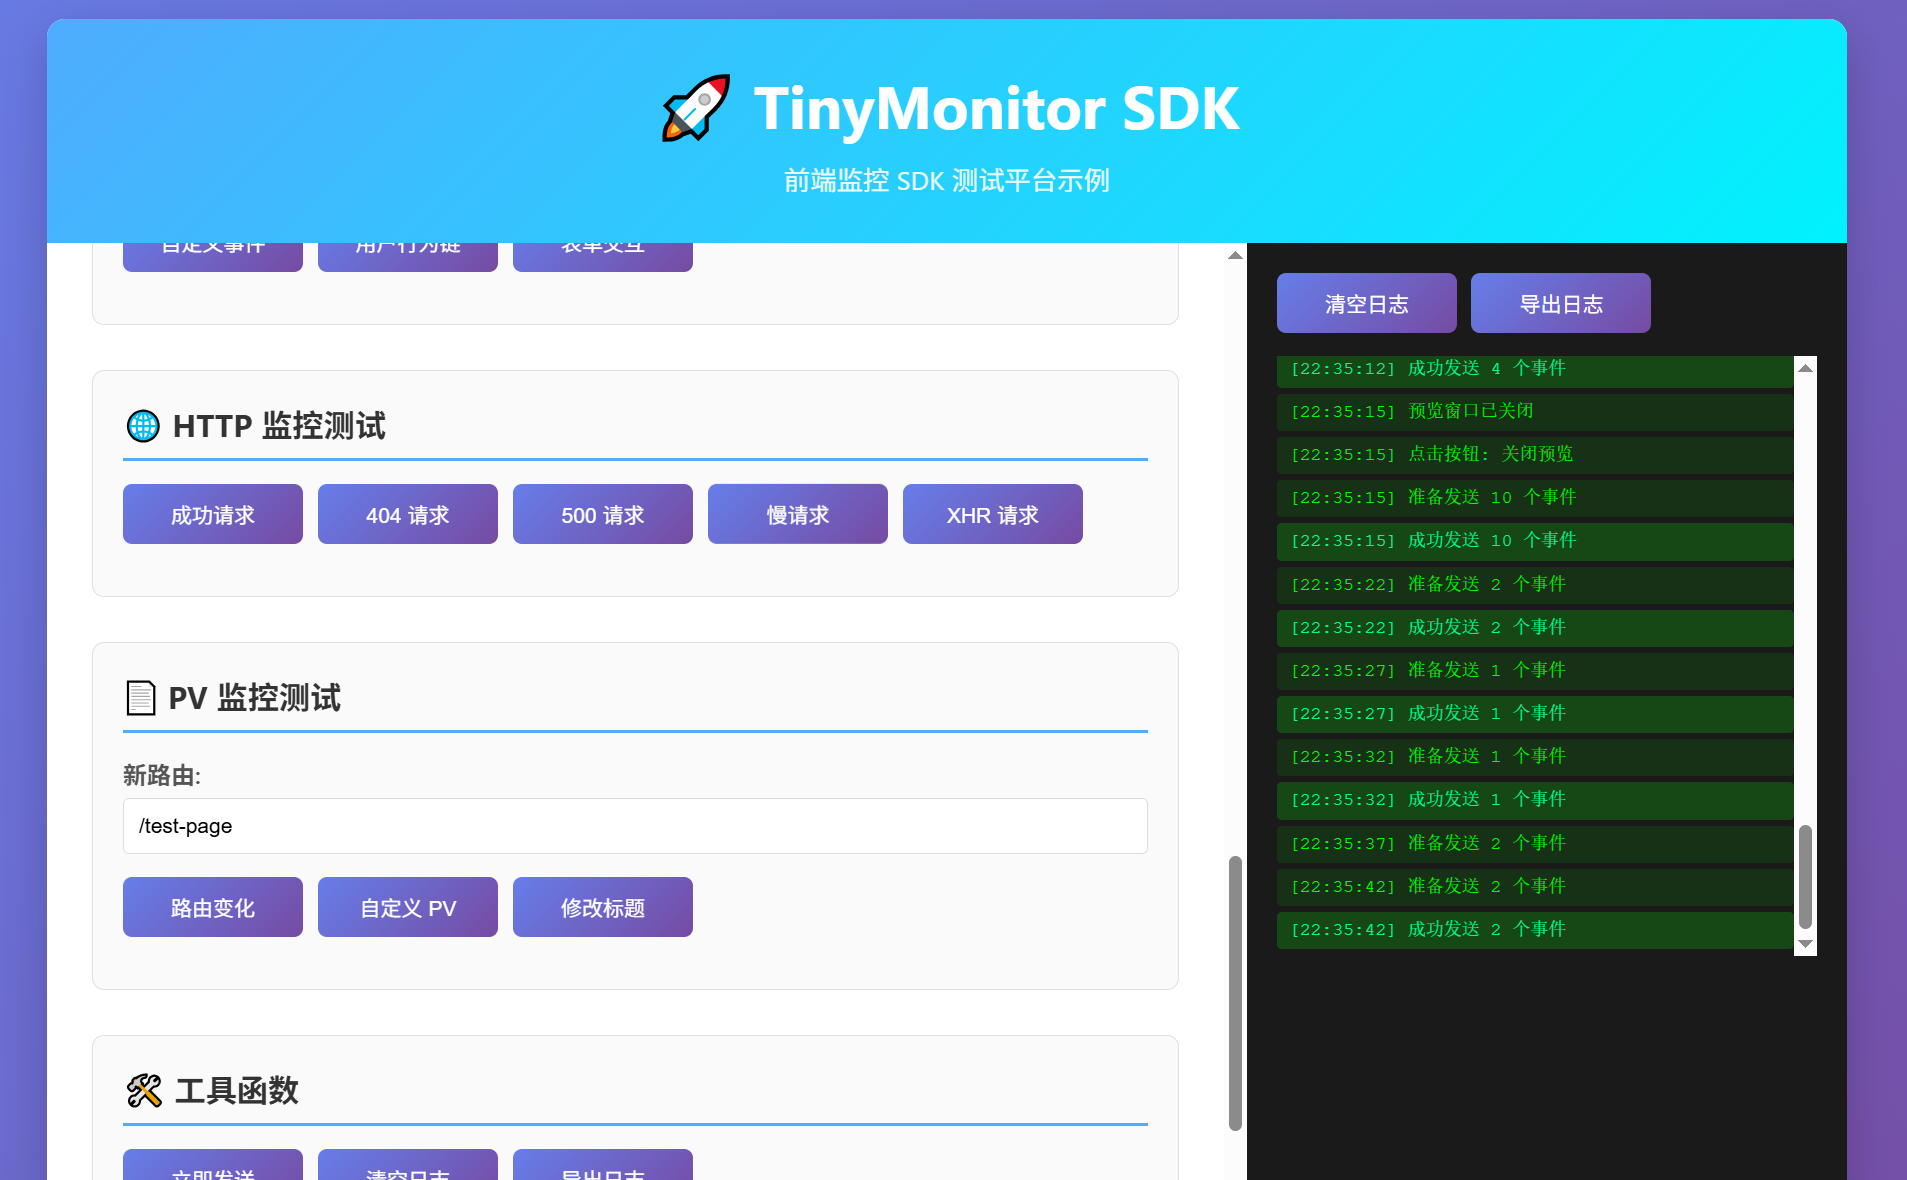This screenshot has width=1907, height=1180.
Task: Click the 工具函数 heading
Action: coord(237,1090)
